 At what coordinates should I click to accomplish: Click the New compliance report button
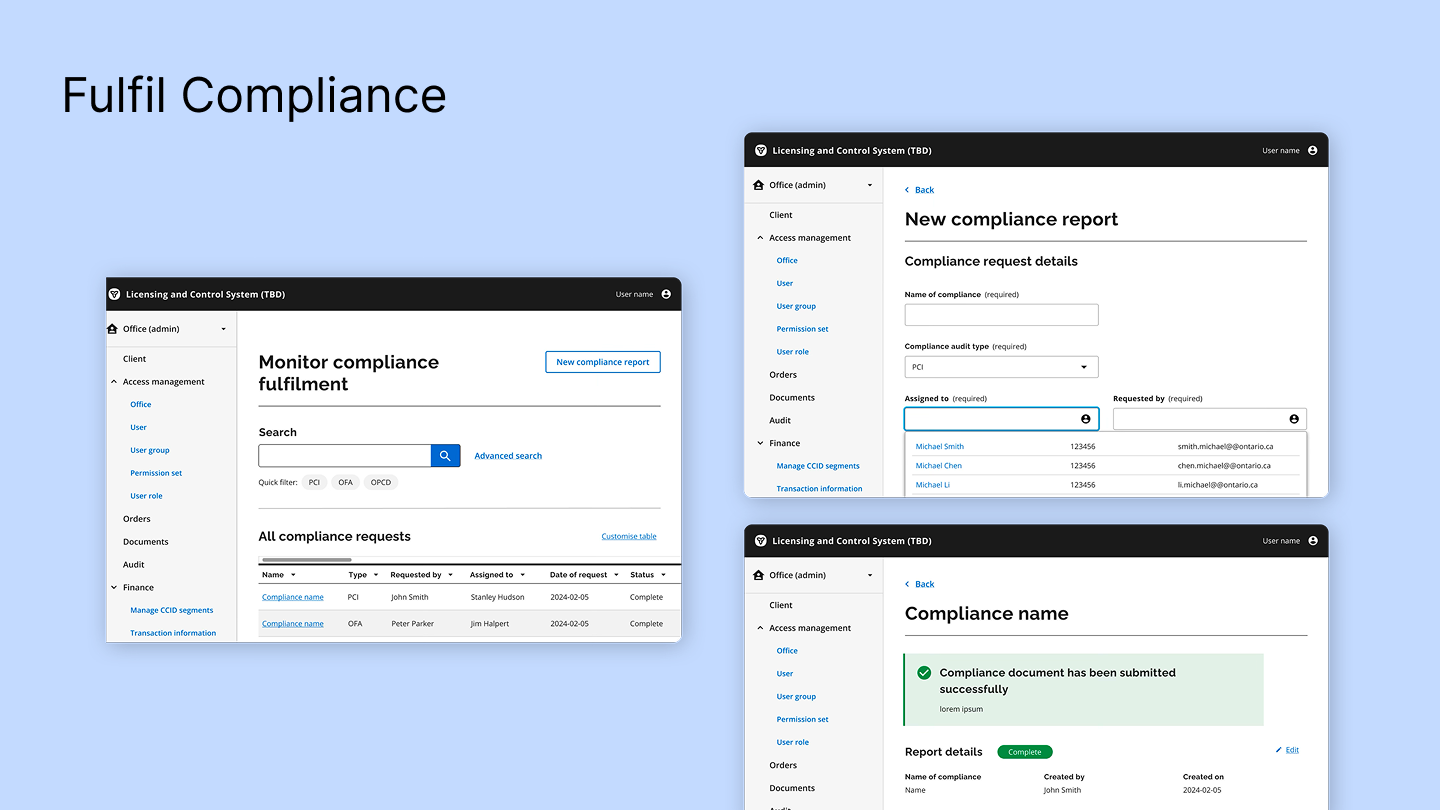(602, 362)
